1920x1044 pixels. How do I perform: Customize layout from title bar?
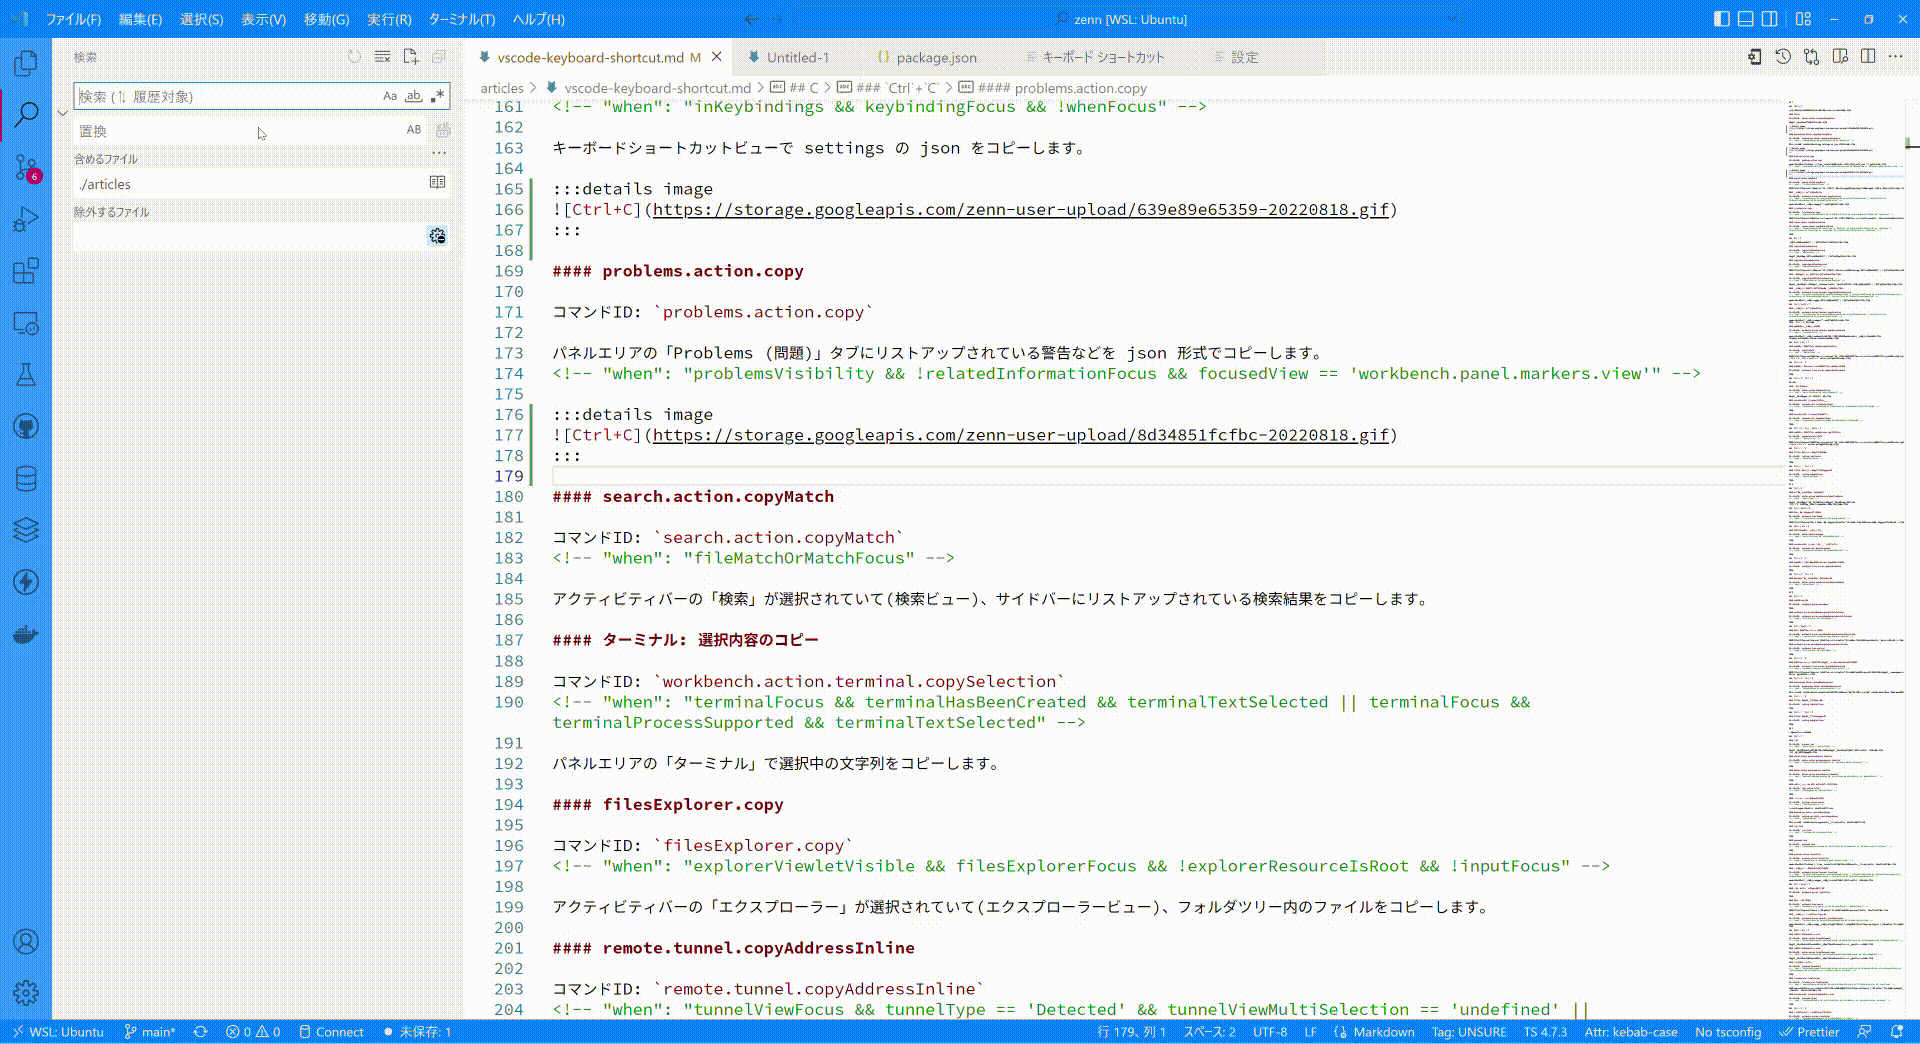[x=1803, y=19]
